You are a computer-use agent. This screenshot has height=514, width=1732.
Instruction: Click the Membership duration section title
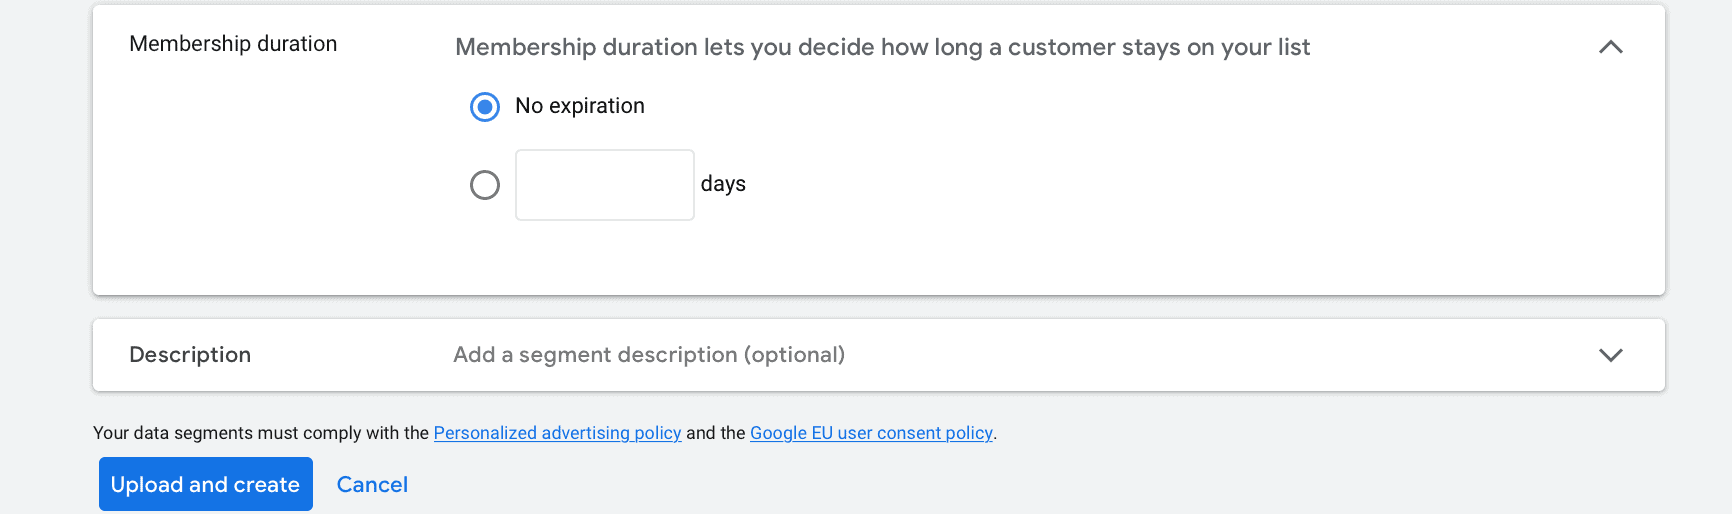pyautogui.click(x=233, y=44)
